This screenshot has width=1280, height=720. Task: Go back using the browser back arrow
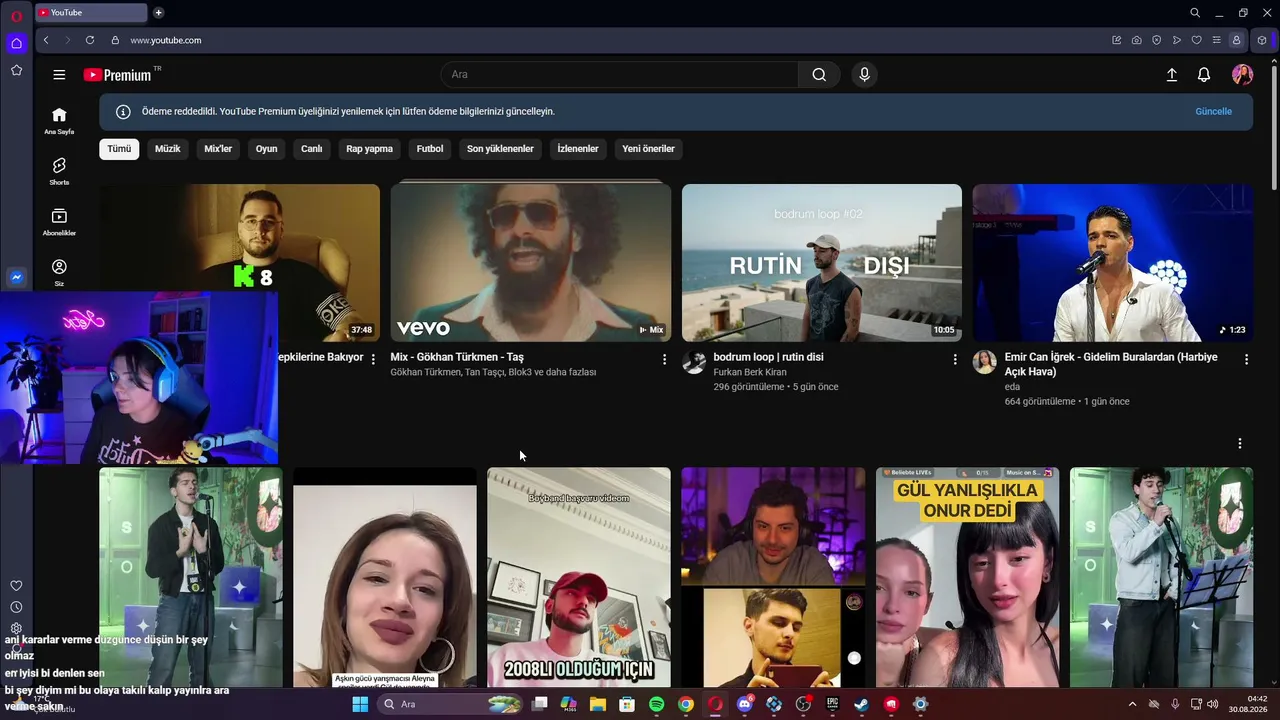pyautogui.click(x=46, y=40)
